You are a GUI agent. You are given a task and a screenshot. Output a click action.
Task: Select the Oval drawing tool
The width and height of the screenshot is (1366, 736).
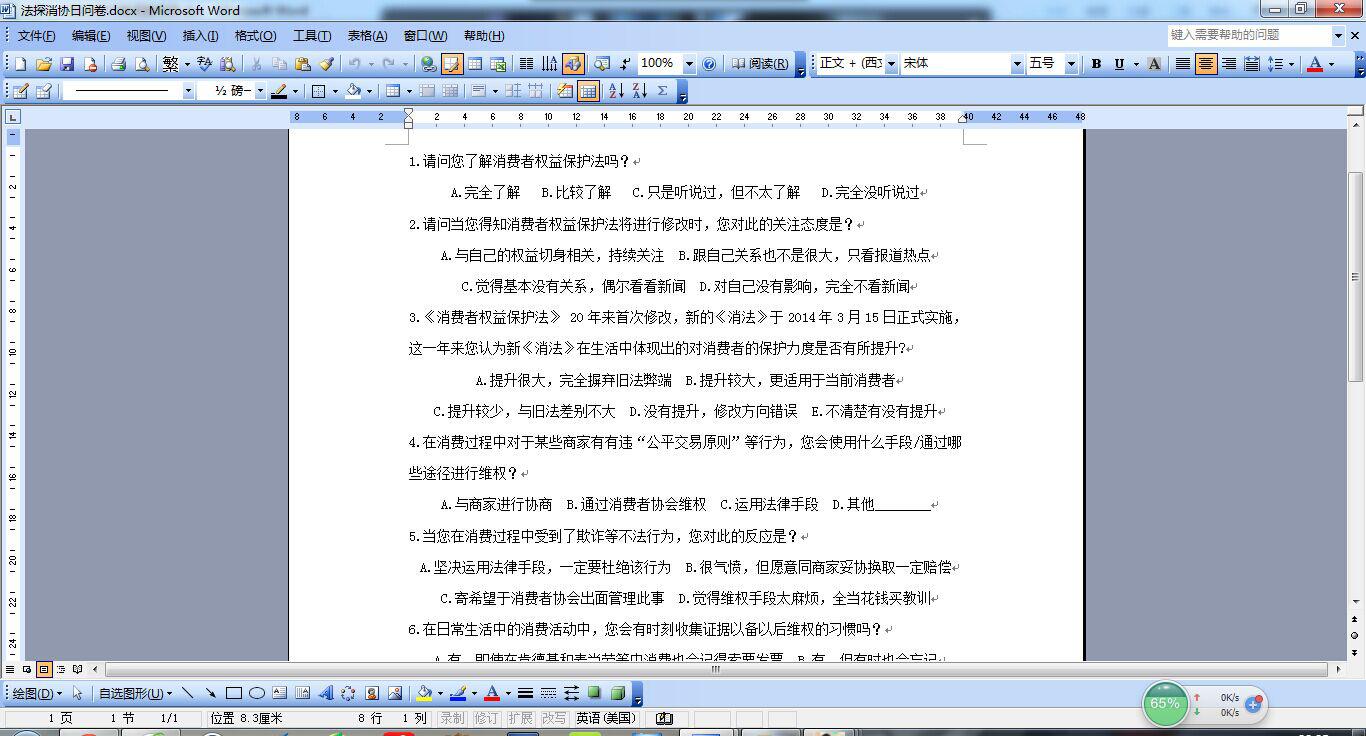257,693
